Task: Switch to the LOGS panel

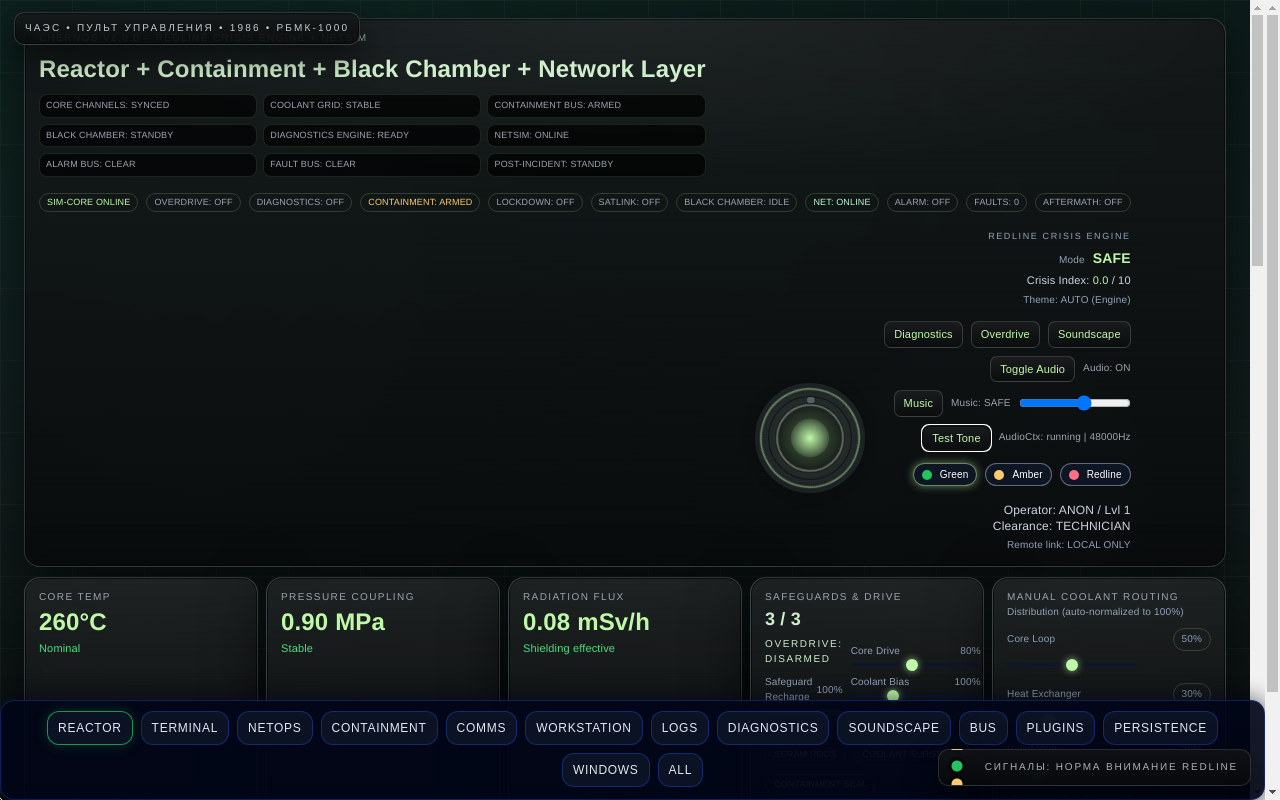Action: point(679,728)
